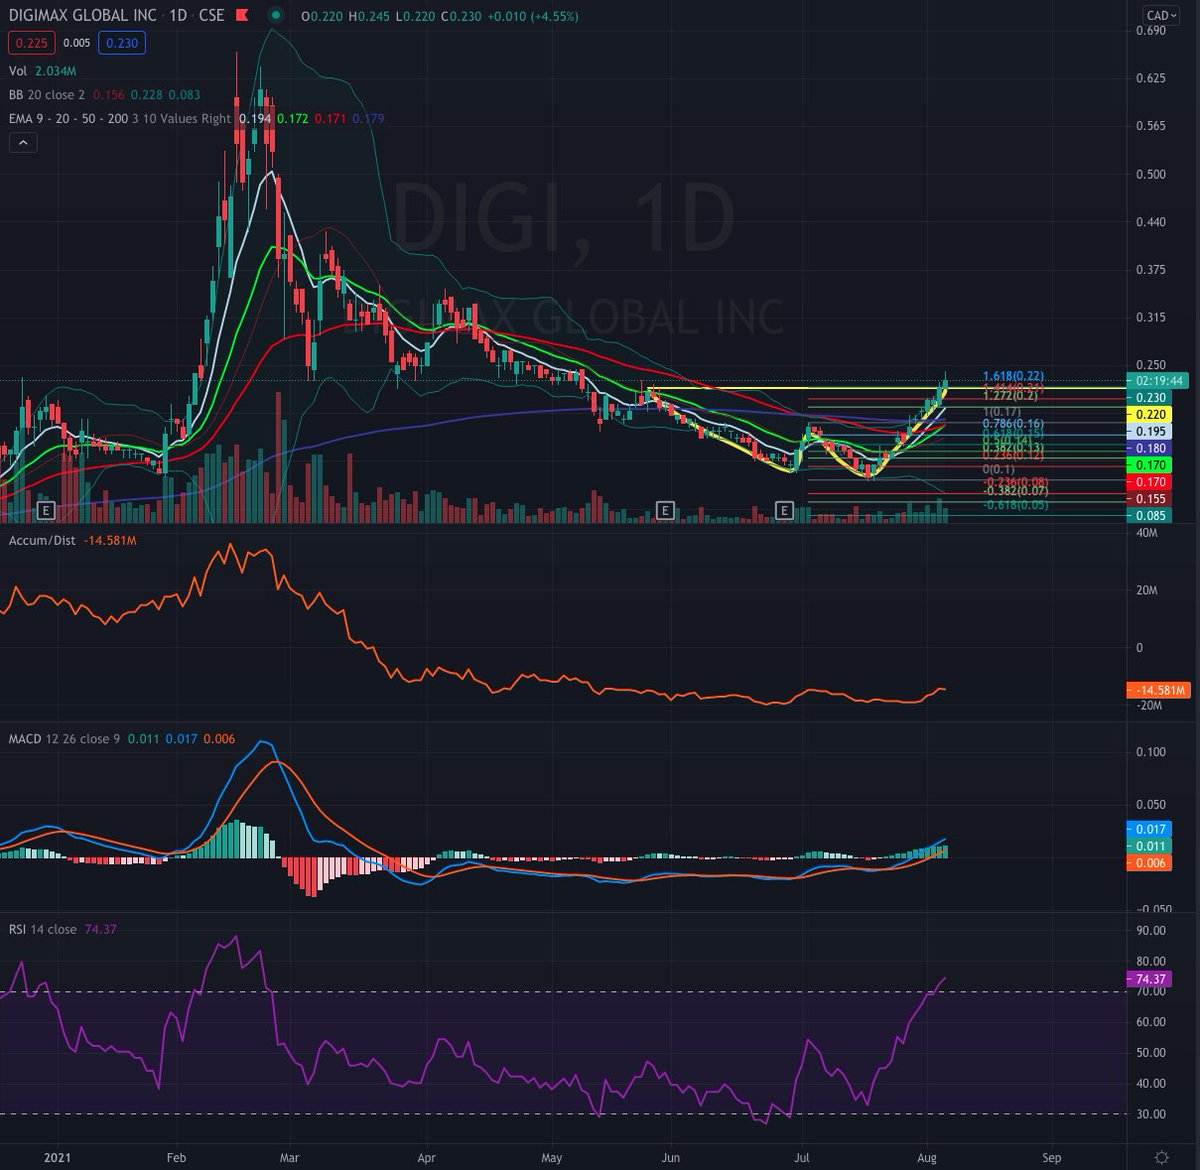The width and height of the screenshot is (1200, 1170).
Task: Click the green EMA value 0.172 in legend
Action: click(x=292, y=118)
